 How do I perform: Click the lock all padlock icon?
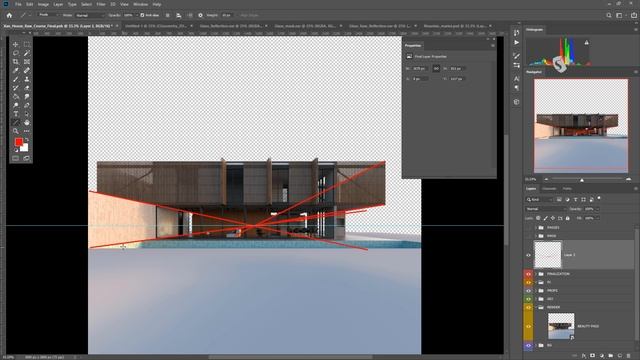point(568,218)
